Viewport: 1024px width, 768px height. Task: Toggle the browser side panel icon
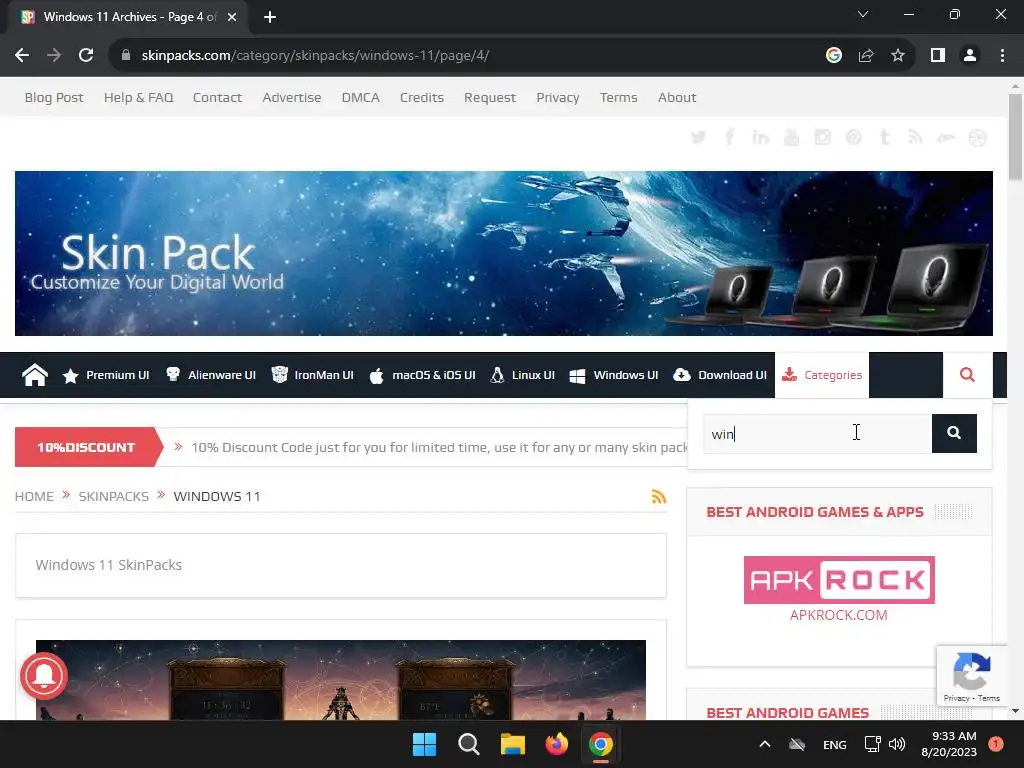pos(938,56)
